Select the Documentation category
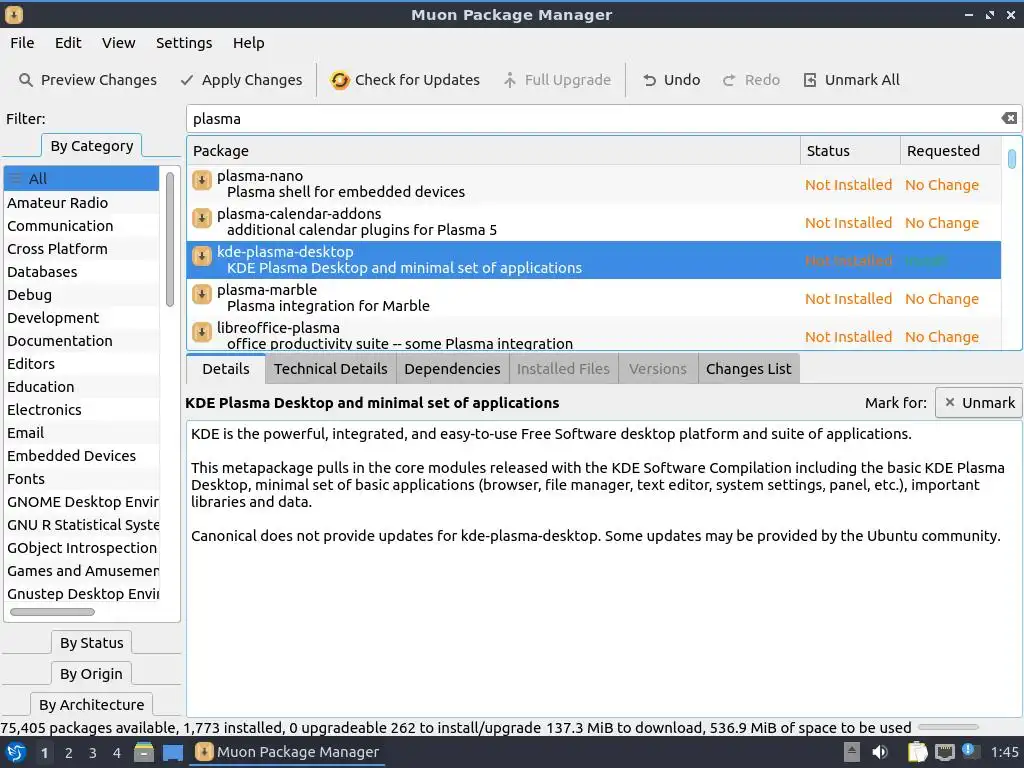 [x=82, y=341]
